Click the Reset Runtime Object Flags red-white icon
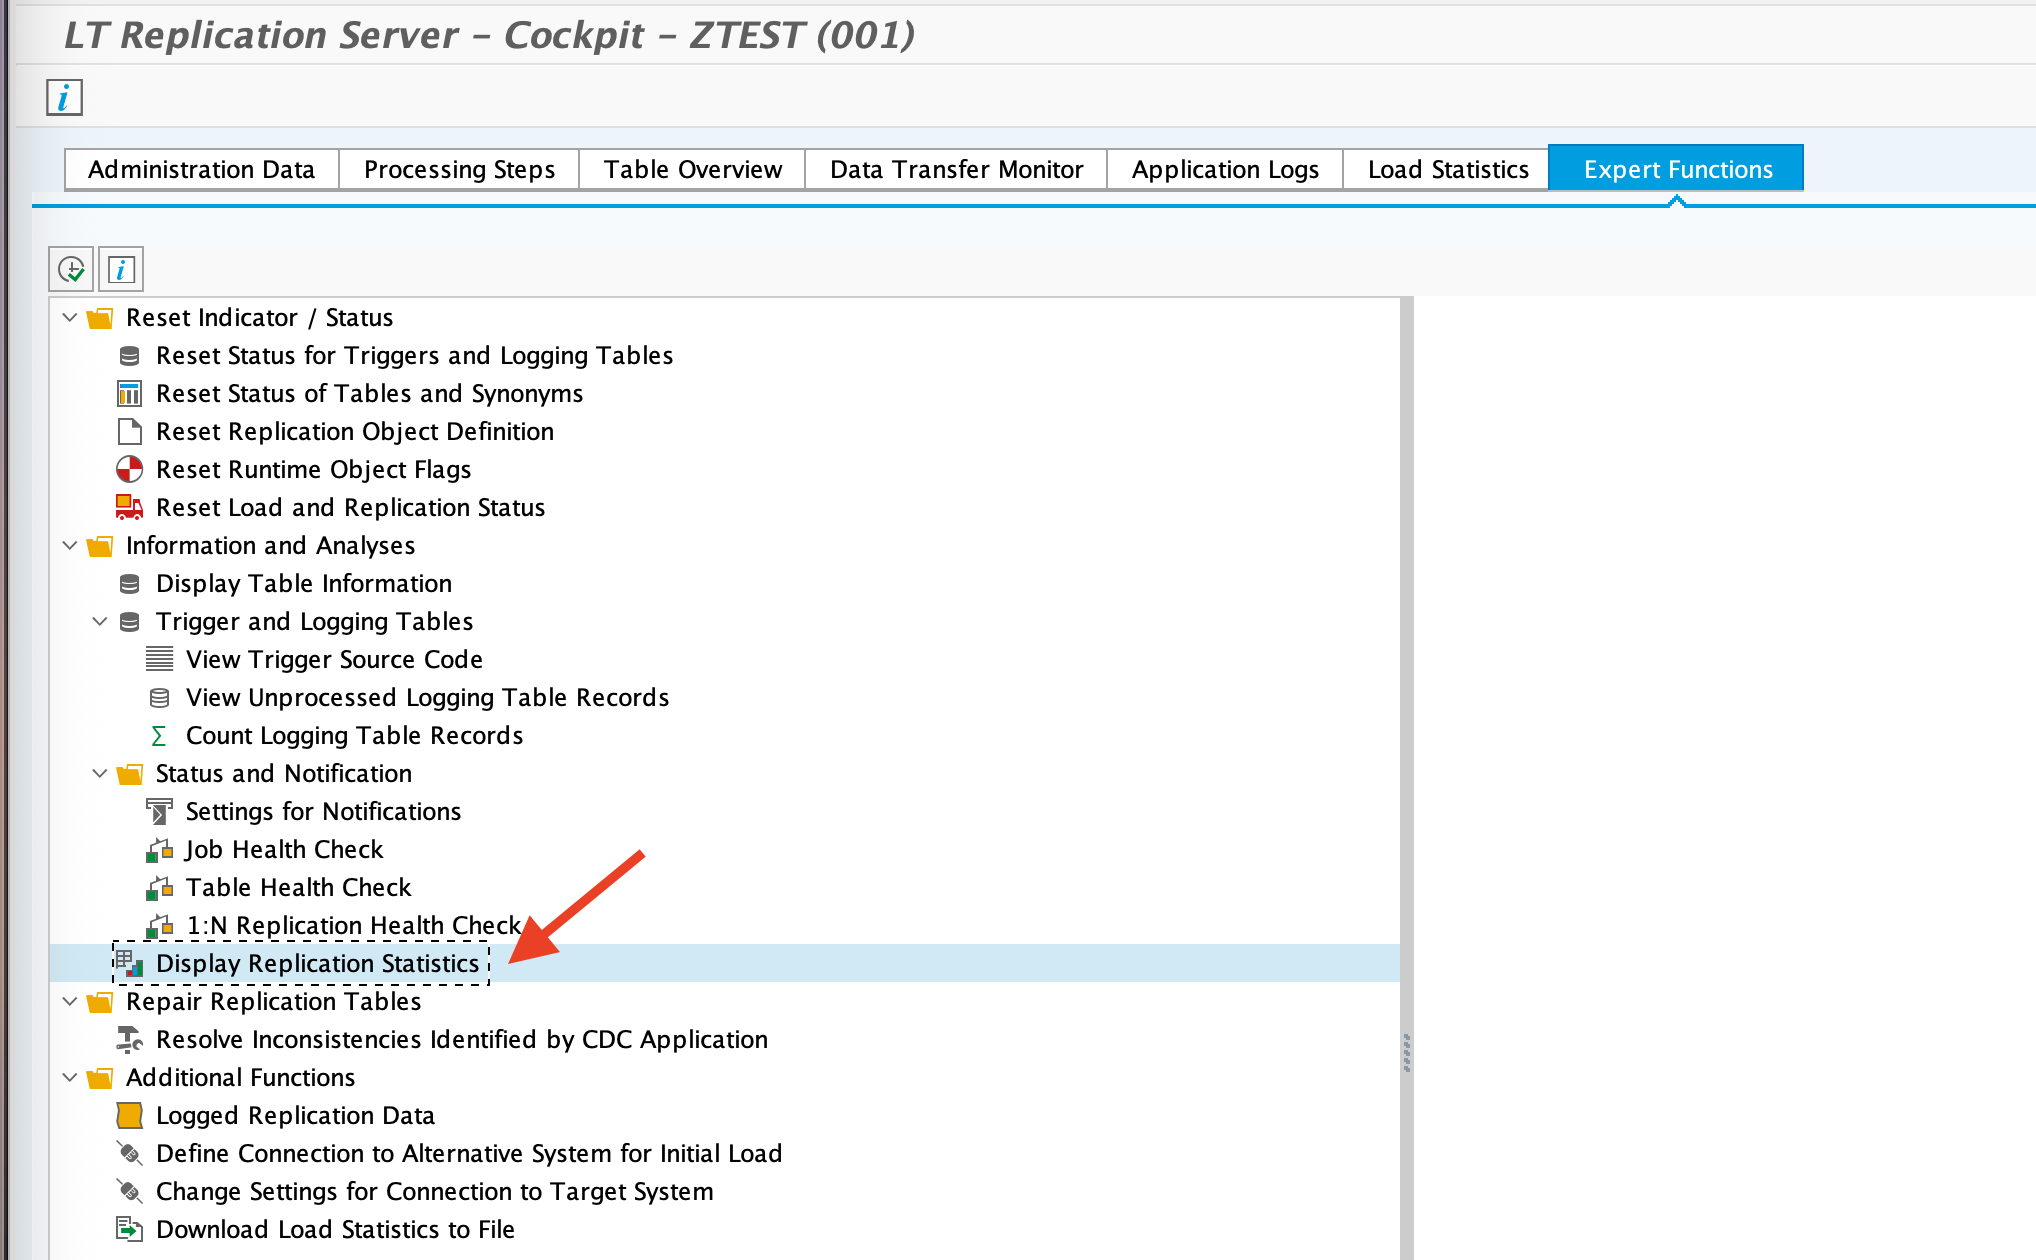The width and height of the screenshot is (2036, 1260). point(129,469)
